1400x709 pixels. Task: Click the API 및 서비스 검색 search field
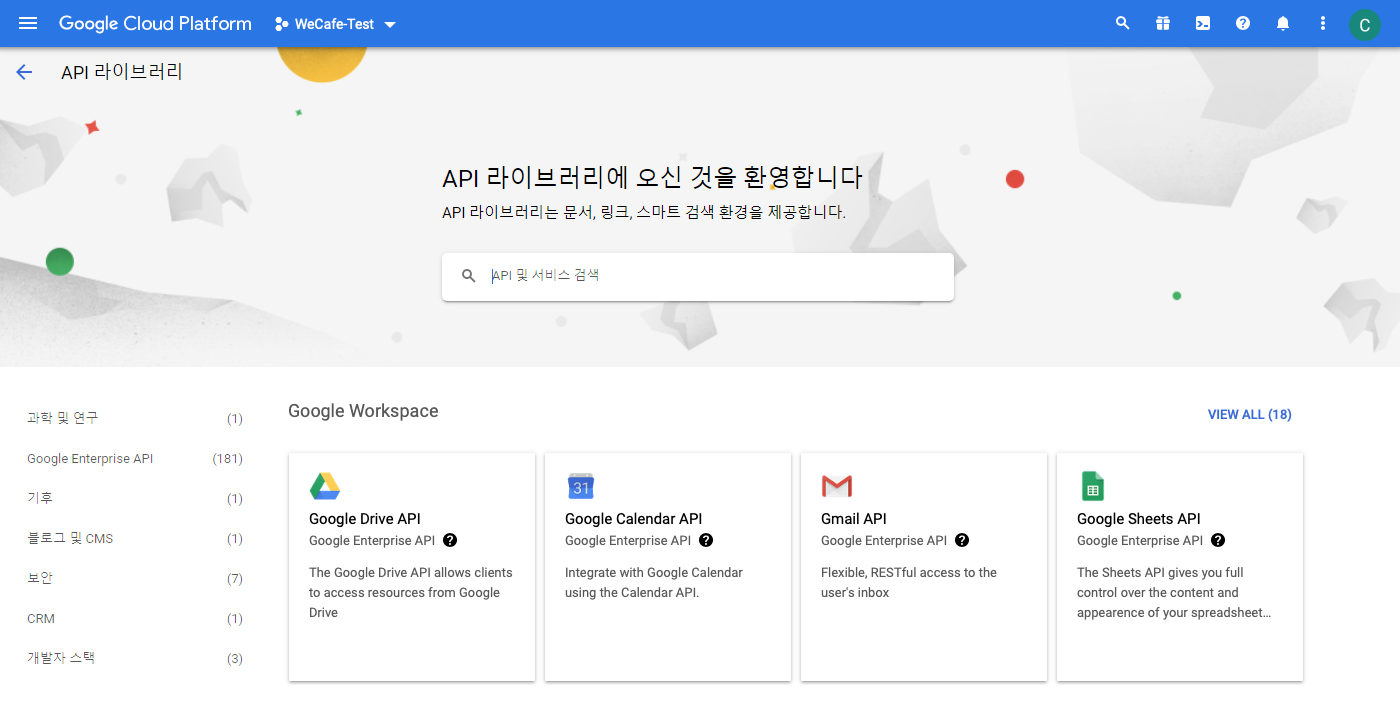point(697,276)
